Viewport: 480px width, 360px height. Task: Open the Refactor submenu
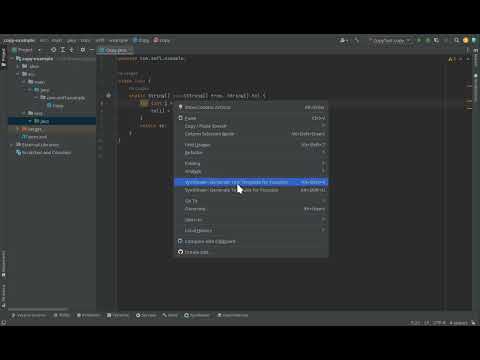pyautogui.click(x=251, y=153)
